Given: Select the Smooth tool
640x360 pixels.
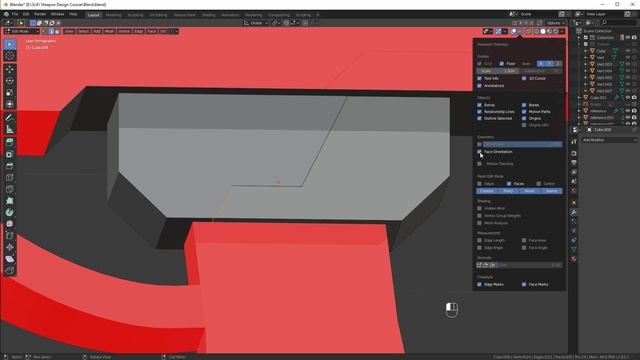Looking at the screenshot, I should [x=10, y=224].
